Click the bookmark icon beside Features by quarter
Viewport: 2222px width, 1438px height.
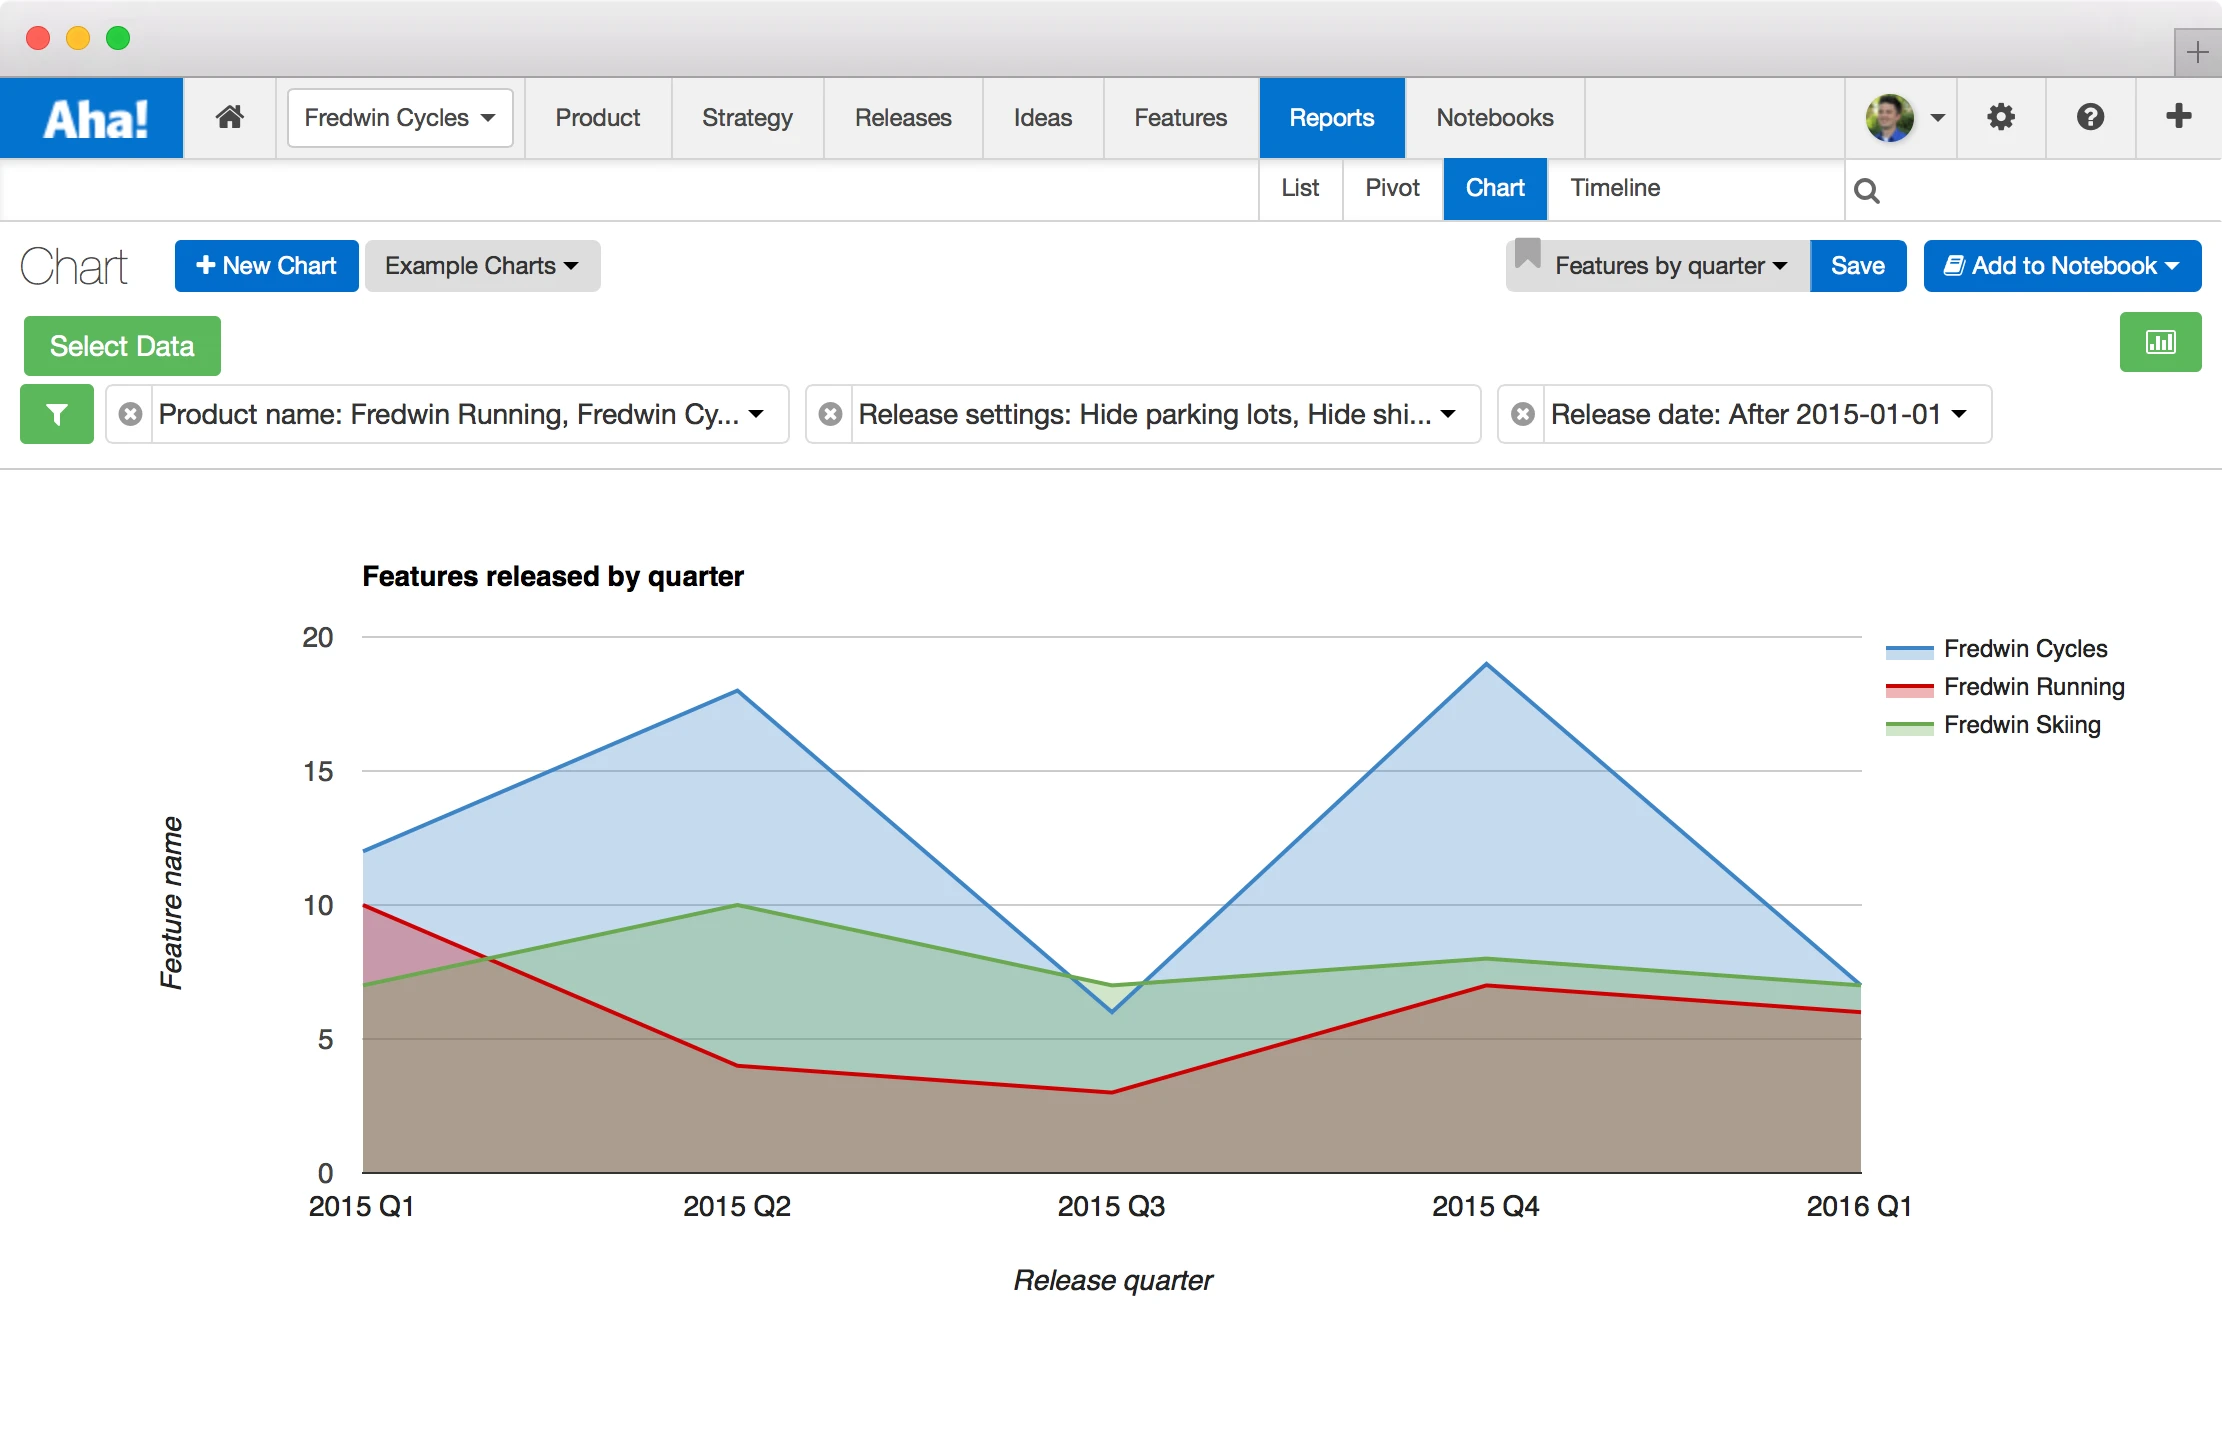pyautogui.click(x=1527, y=254)
